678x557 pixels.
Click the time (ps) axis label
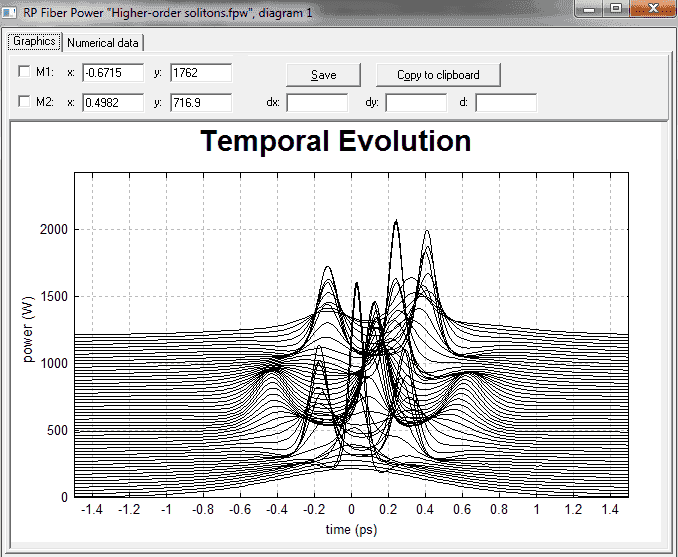pos(351,529)
